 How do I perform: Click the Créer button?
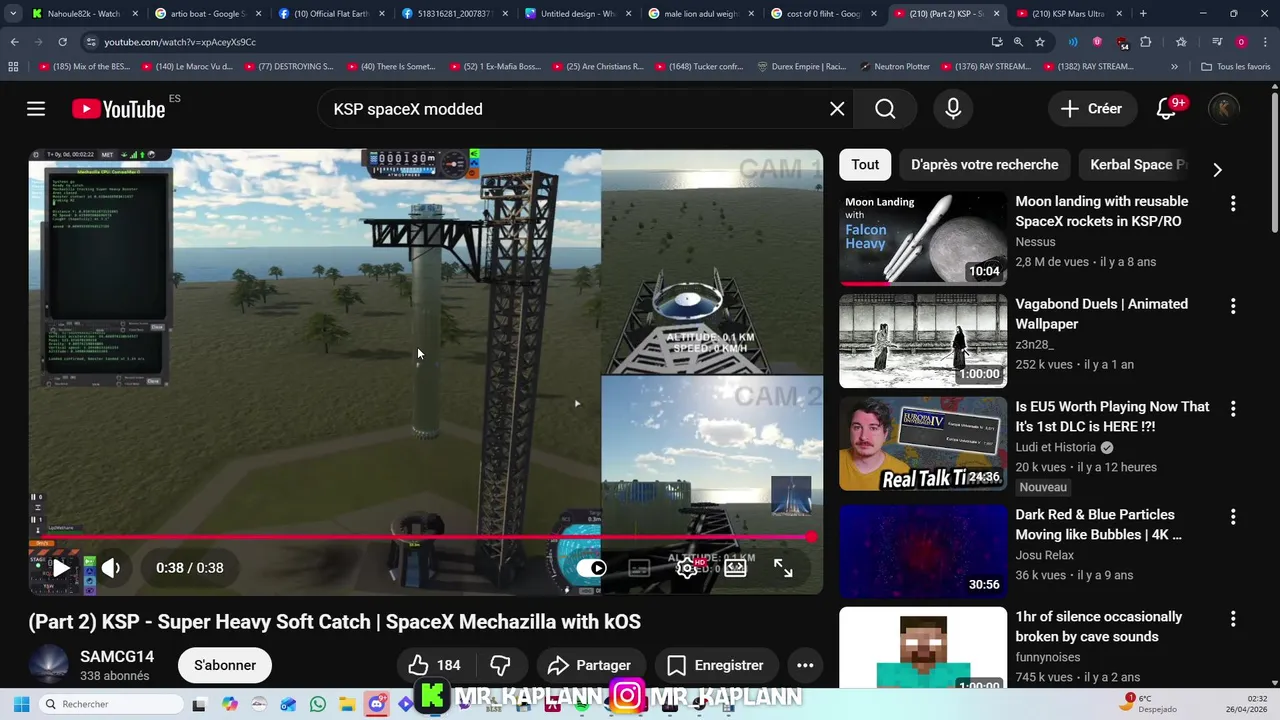(1092, 109)
